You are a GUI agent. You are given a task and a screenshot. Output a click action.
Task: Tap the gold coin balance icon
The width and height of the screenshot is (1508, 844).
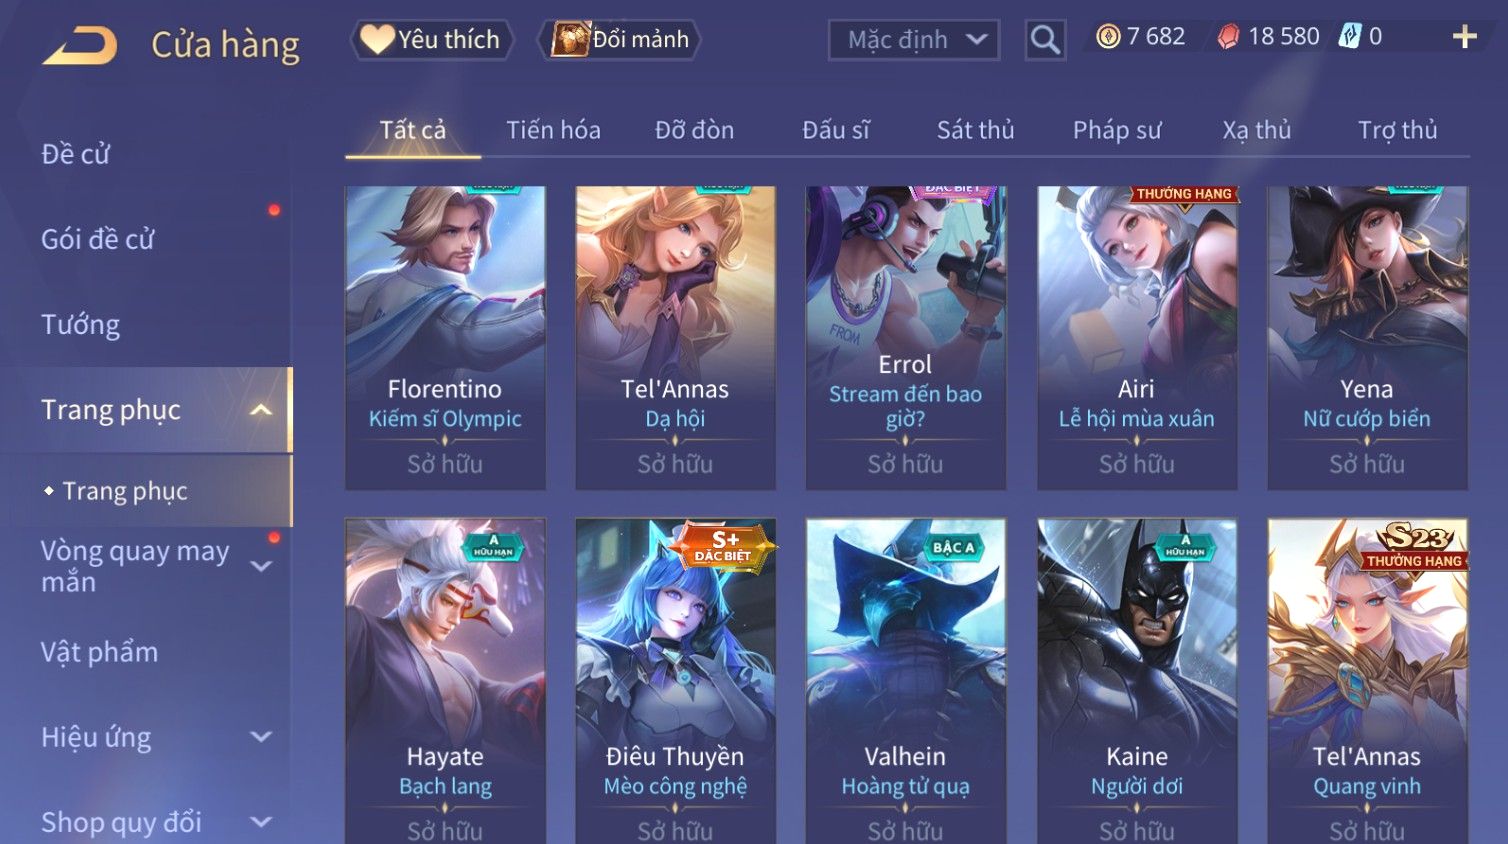[1108, 37]
